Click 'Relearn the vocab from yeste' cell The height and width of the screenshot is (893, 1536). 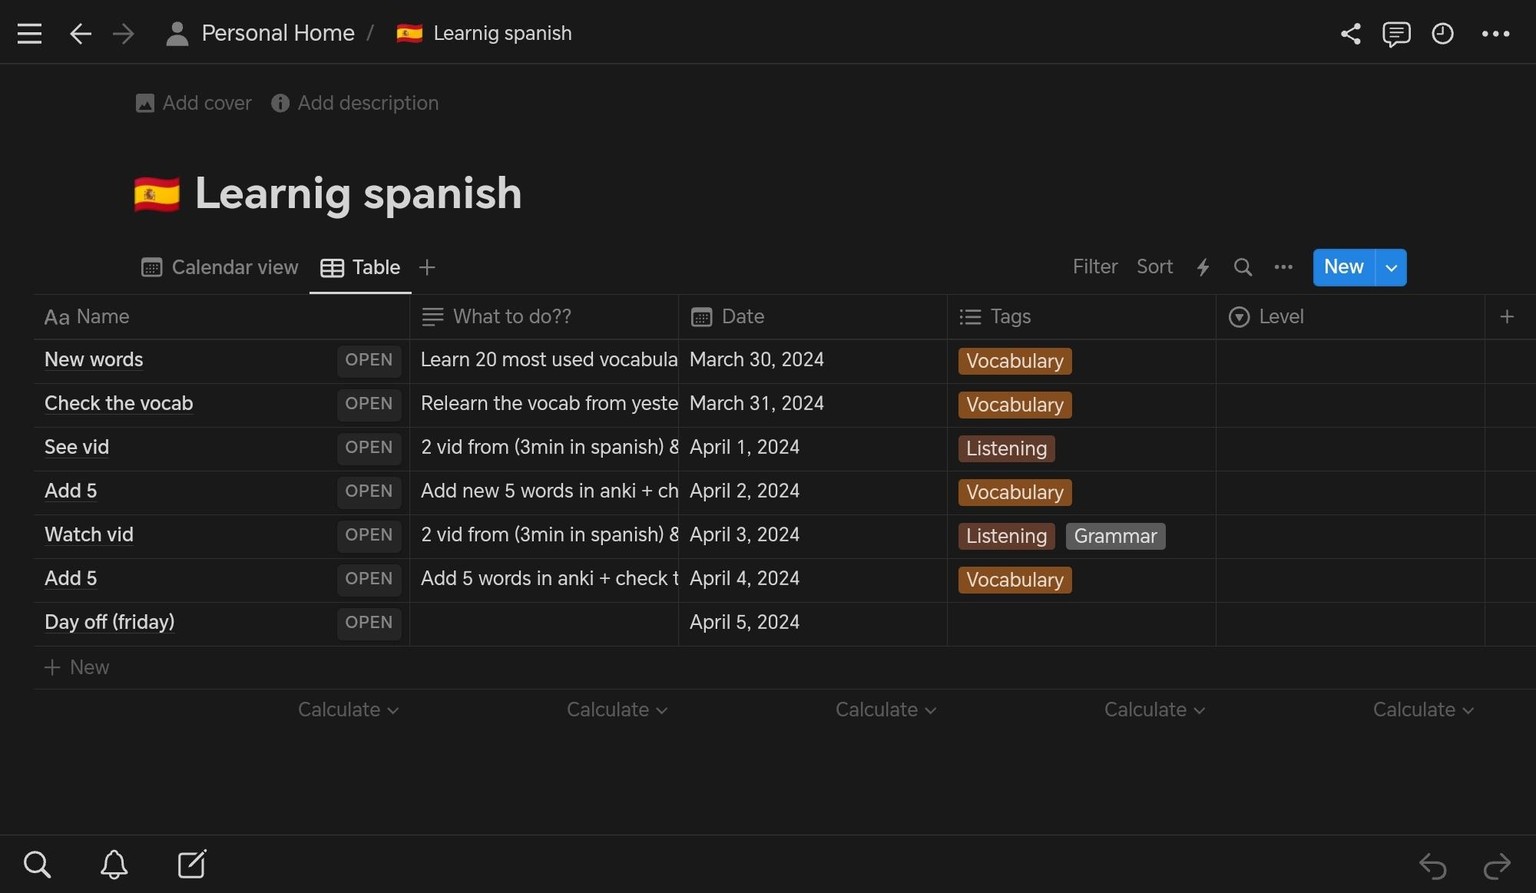pyautogui.click(x=544, y=404)
